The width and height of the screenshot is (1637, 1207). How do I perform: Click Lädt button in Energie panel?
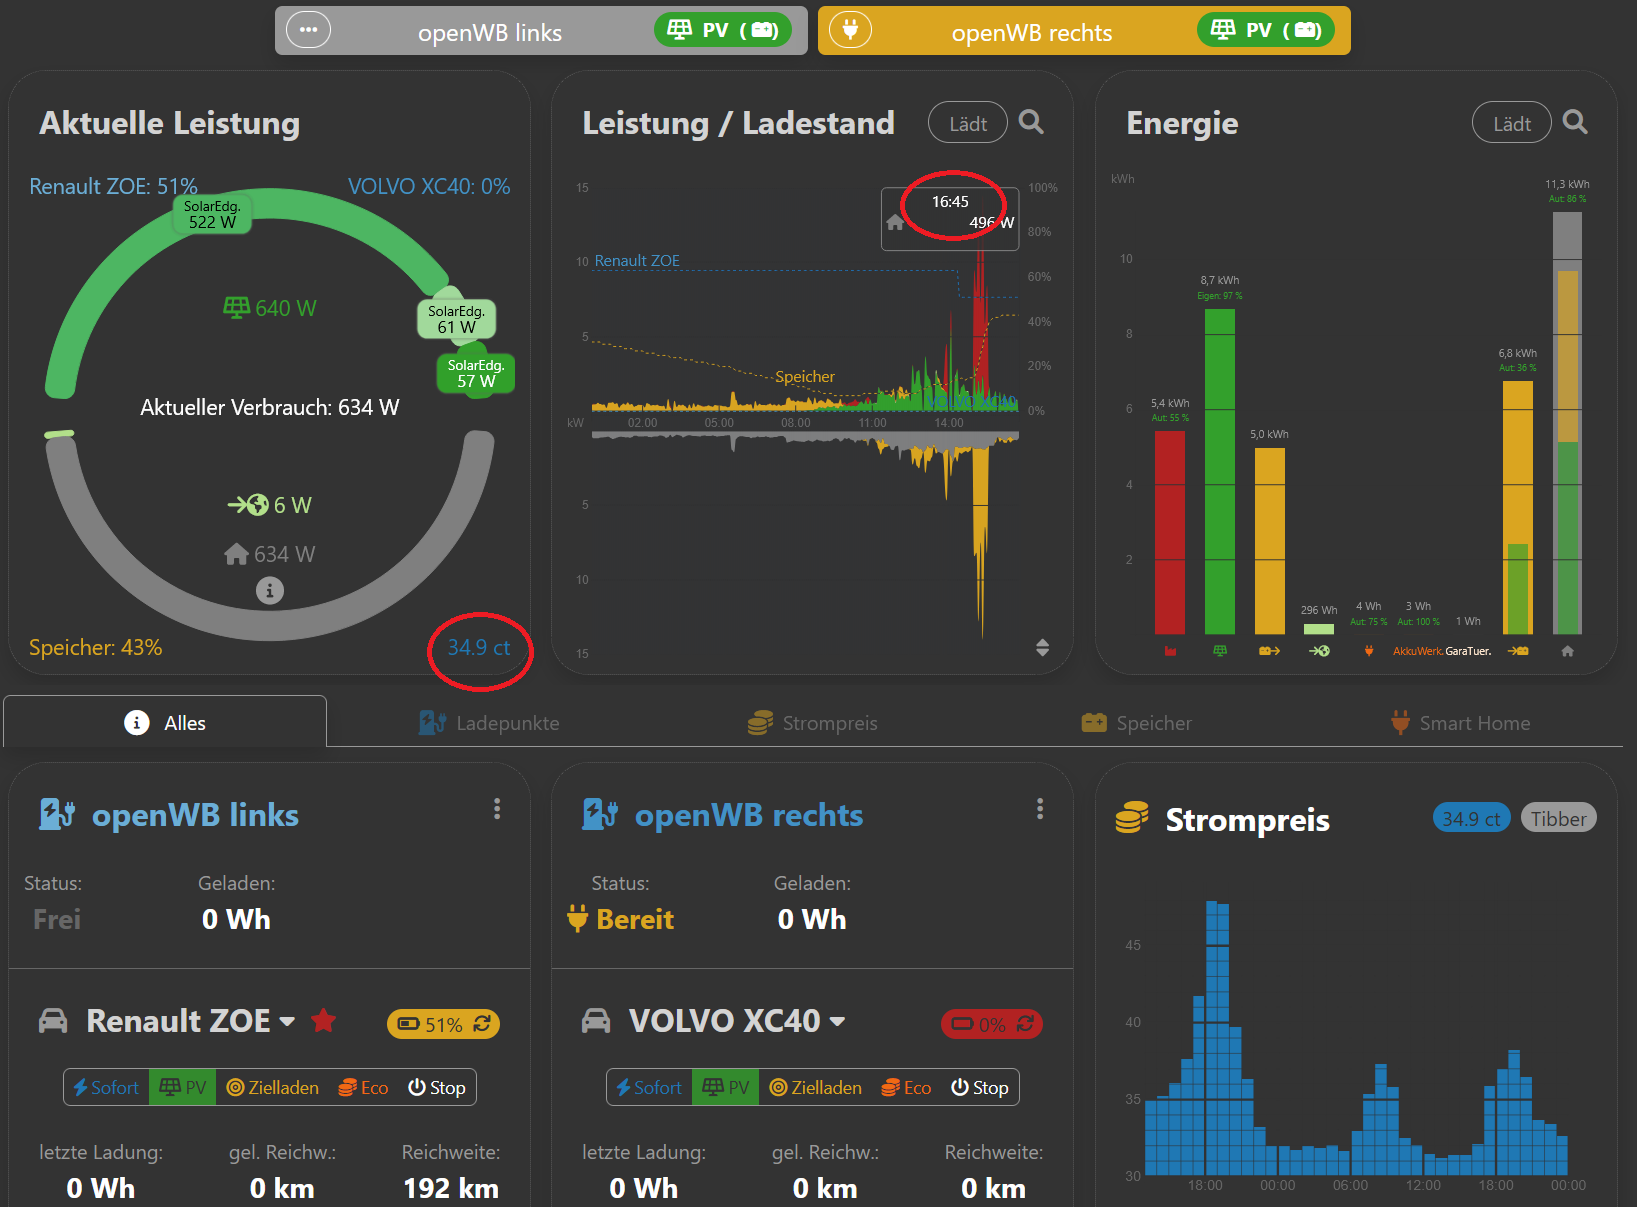1512,123
